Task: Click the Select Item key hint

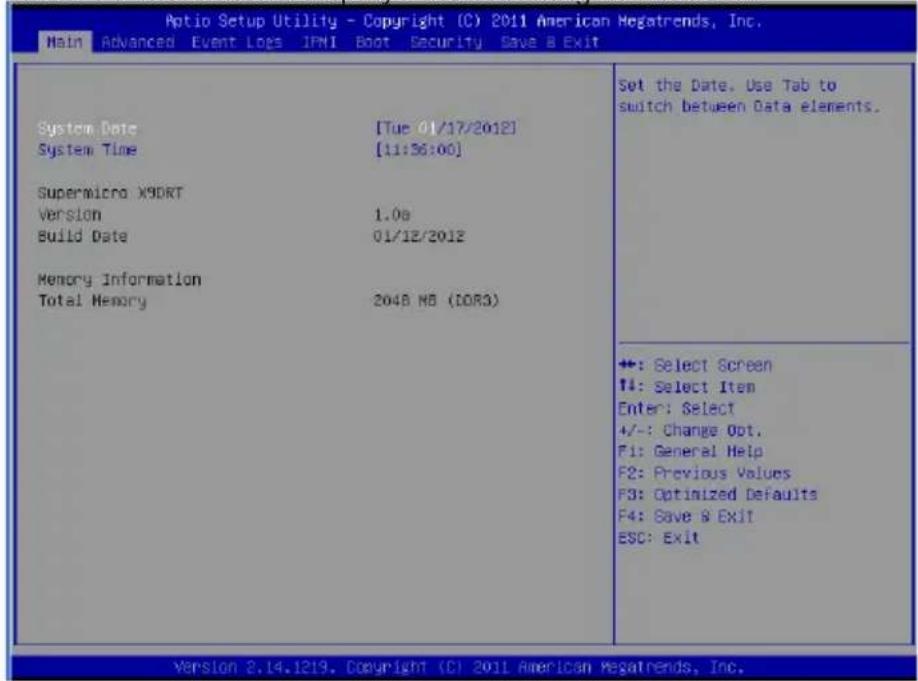Action: click(686, 387)
